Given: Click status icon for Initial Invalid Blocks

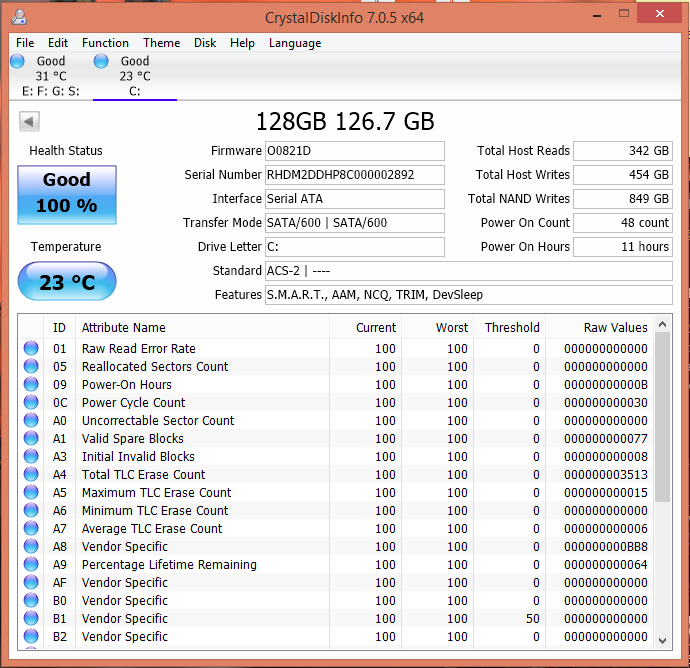Looking at the screenshot, I should [x=31, y=456].
